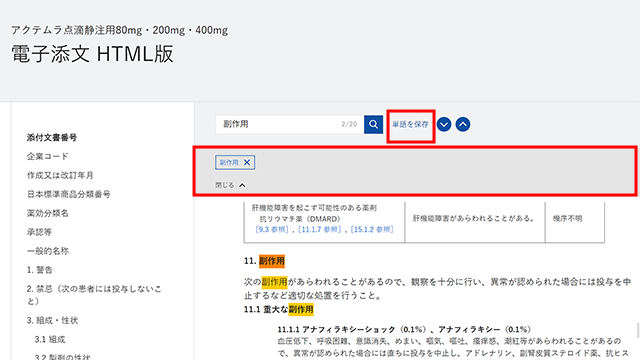Viewport: 640px width, 360px height.
Task: Remove the saved 副作用 word tag
Action: [247, 162]
